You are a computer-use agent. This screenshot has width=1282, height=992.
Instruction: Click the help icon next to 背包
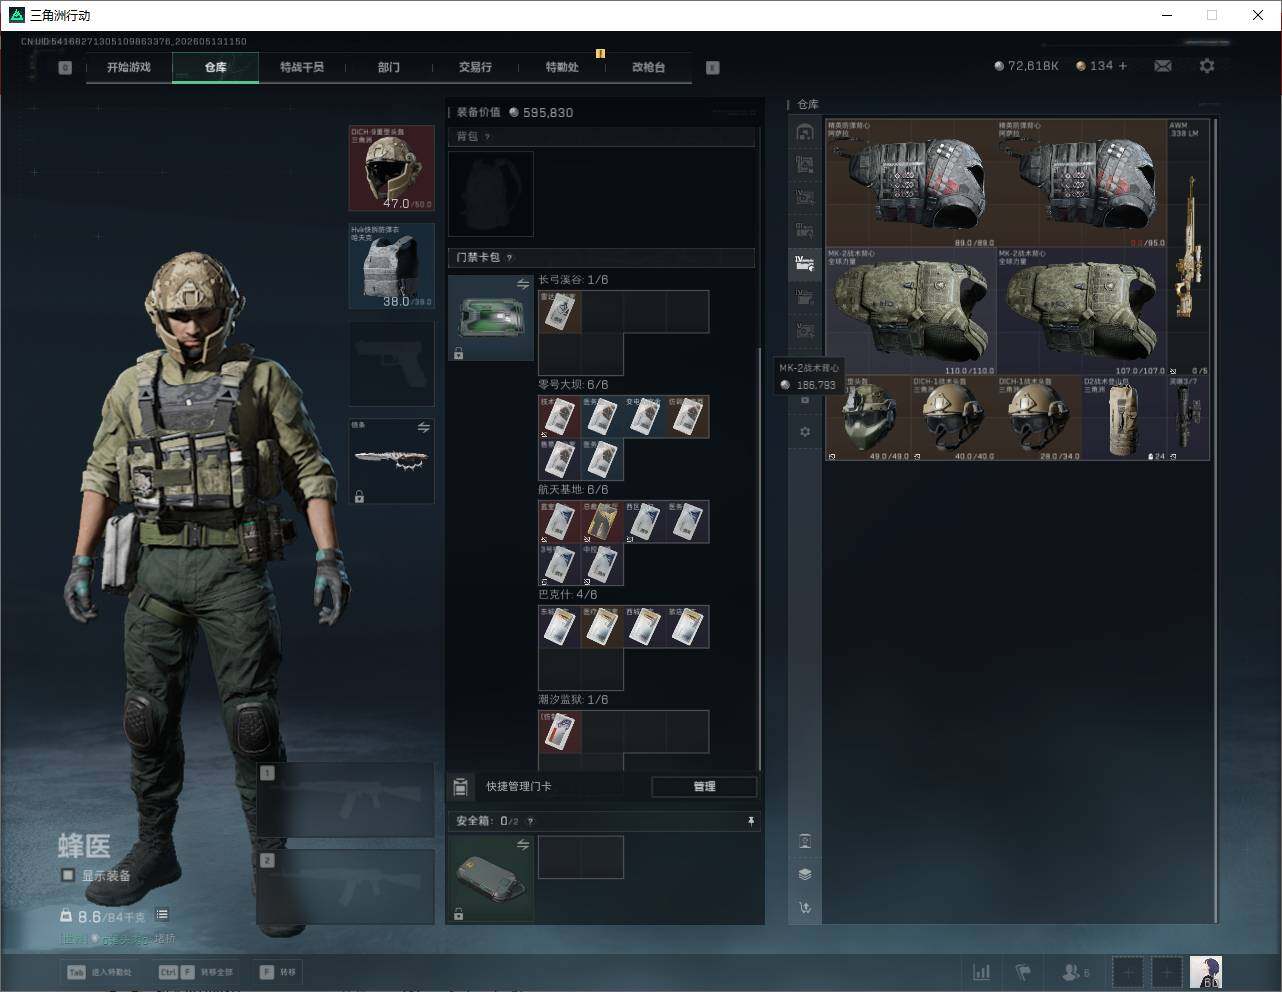[487, 137]
